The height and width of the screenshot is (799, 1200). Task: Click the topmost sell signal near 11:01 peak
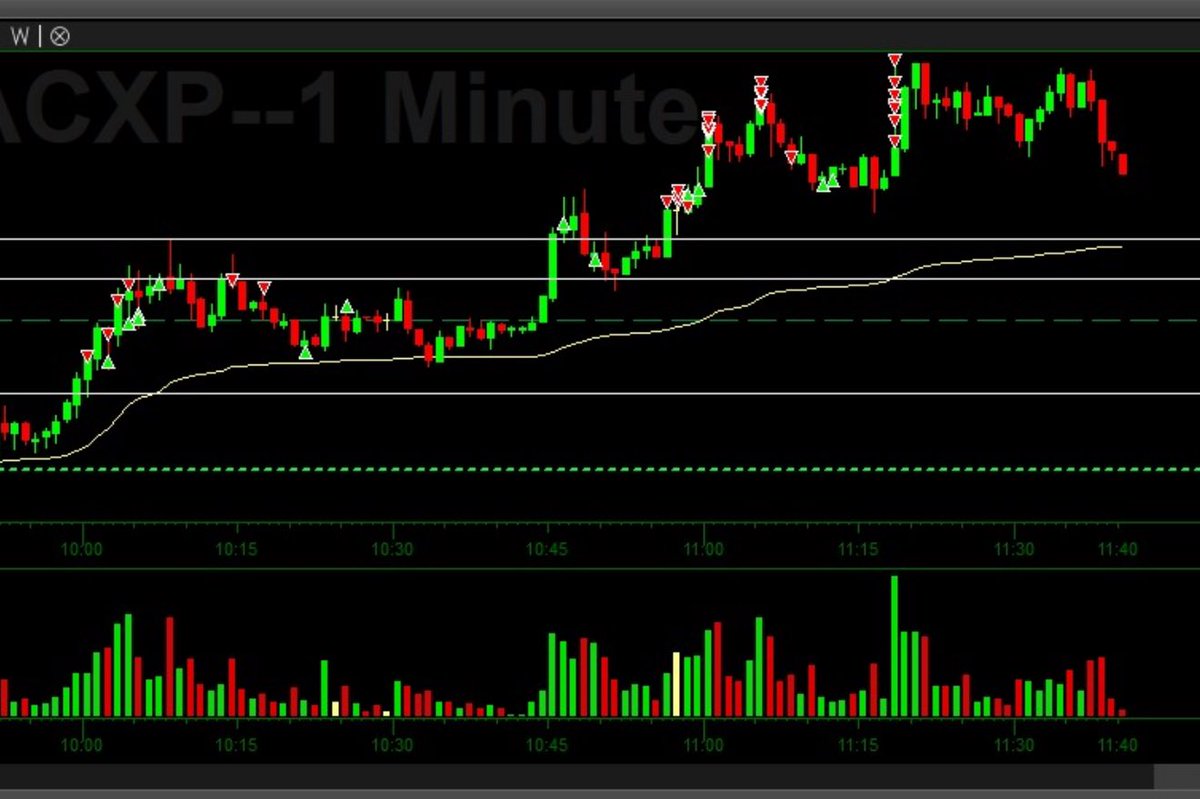tap(762, 78)
